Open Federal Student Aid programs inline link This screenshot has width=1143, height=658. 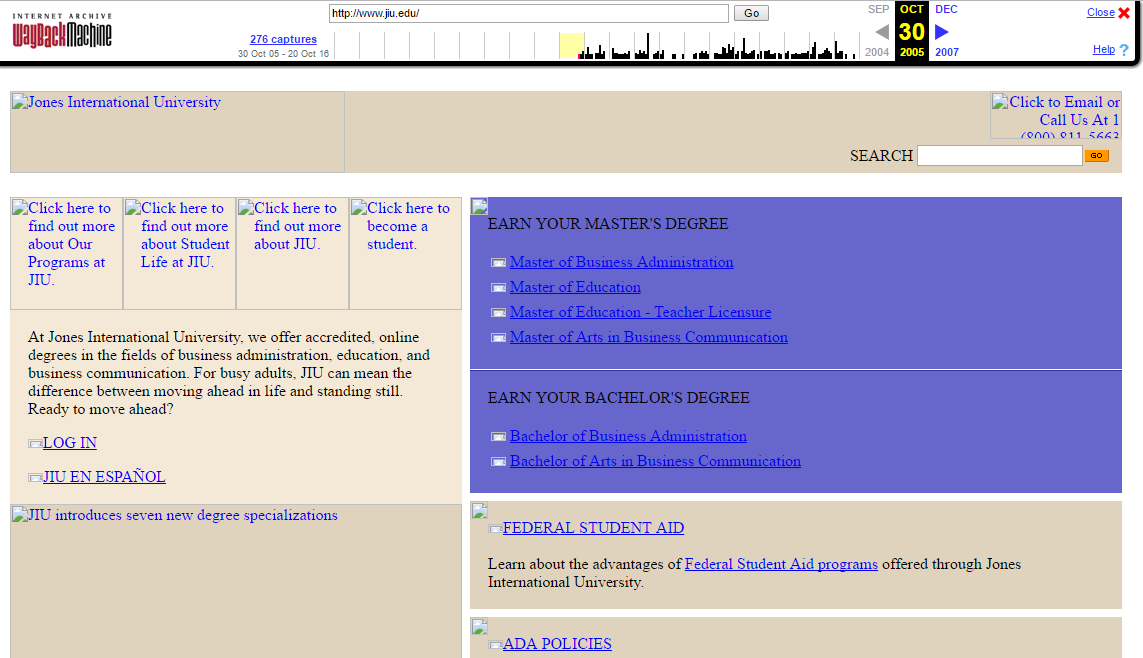(x=781, y=564)
